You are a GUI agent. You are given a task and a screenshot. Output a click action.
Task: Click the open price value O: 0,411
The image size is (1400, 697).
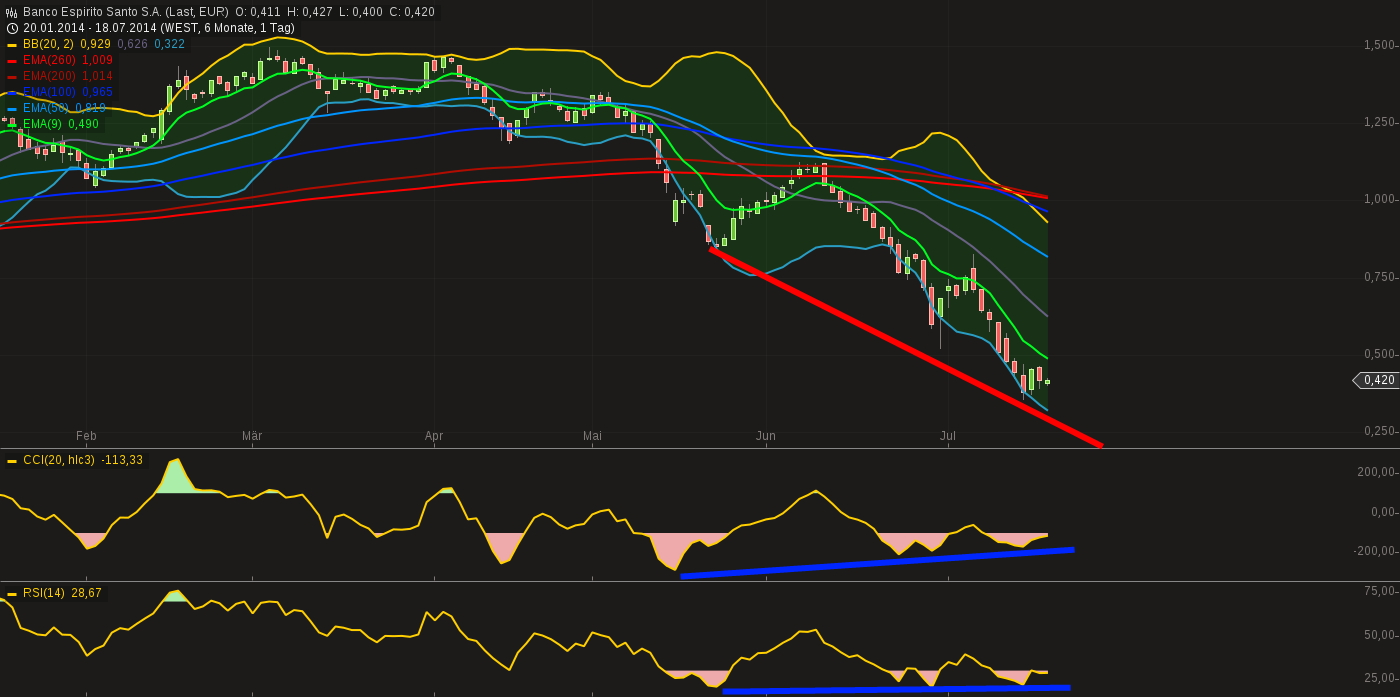258,12
